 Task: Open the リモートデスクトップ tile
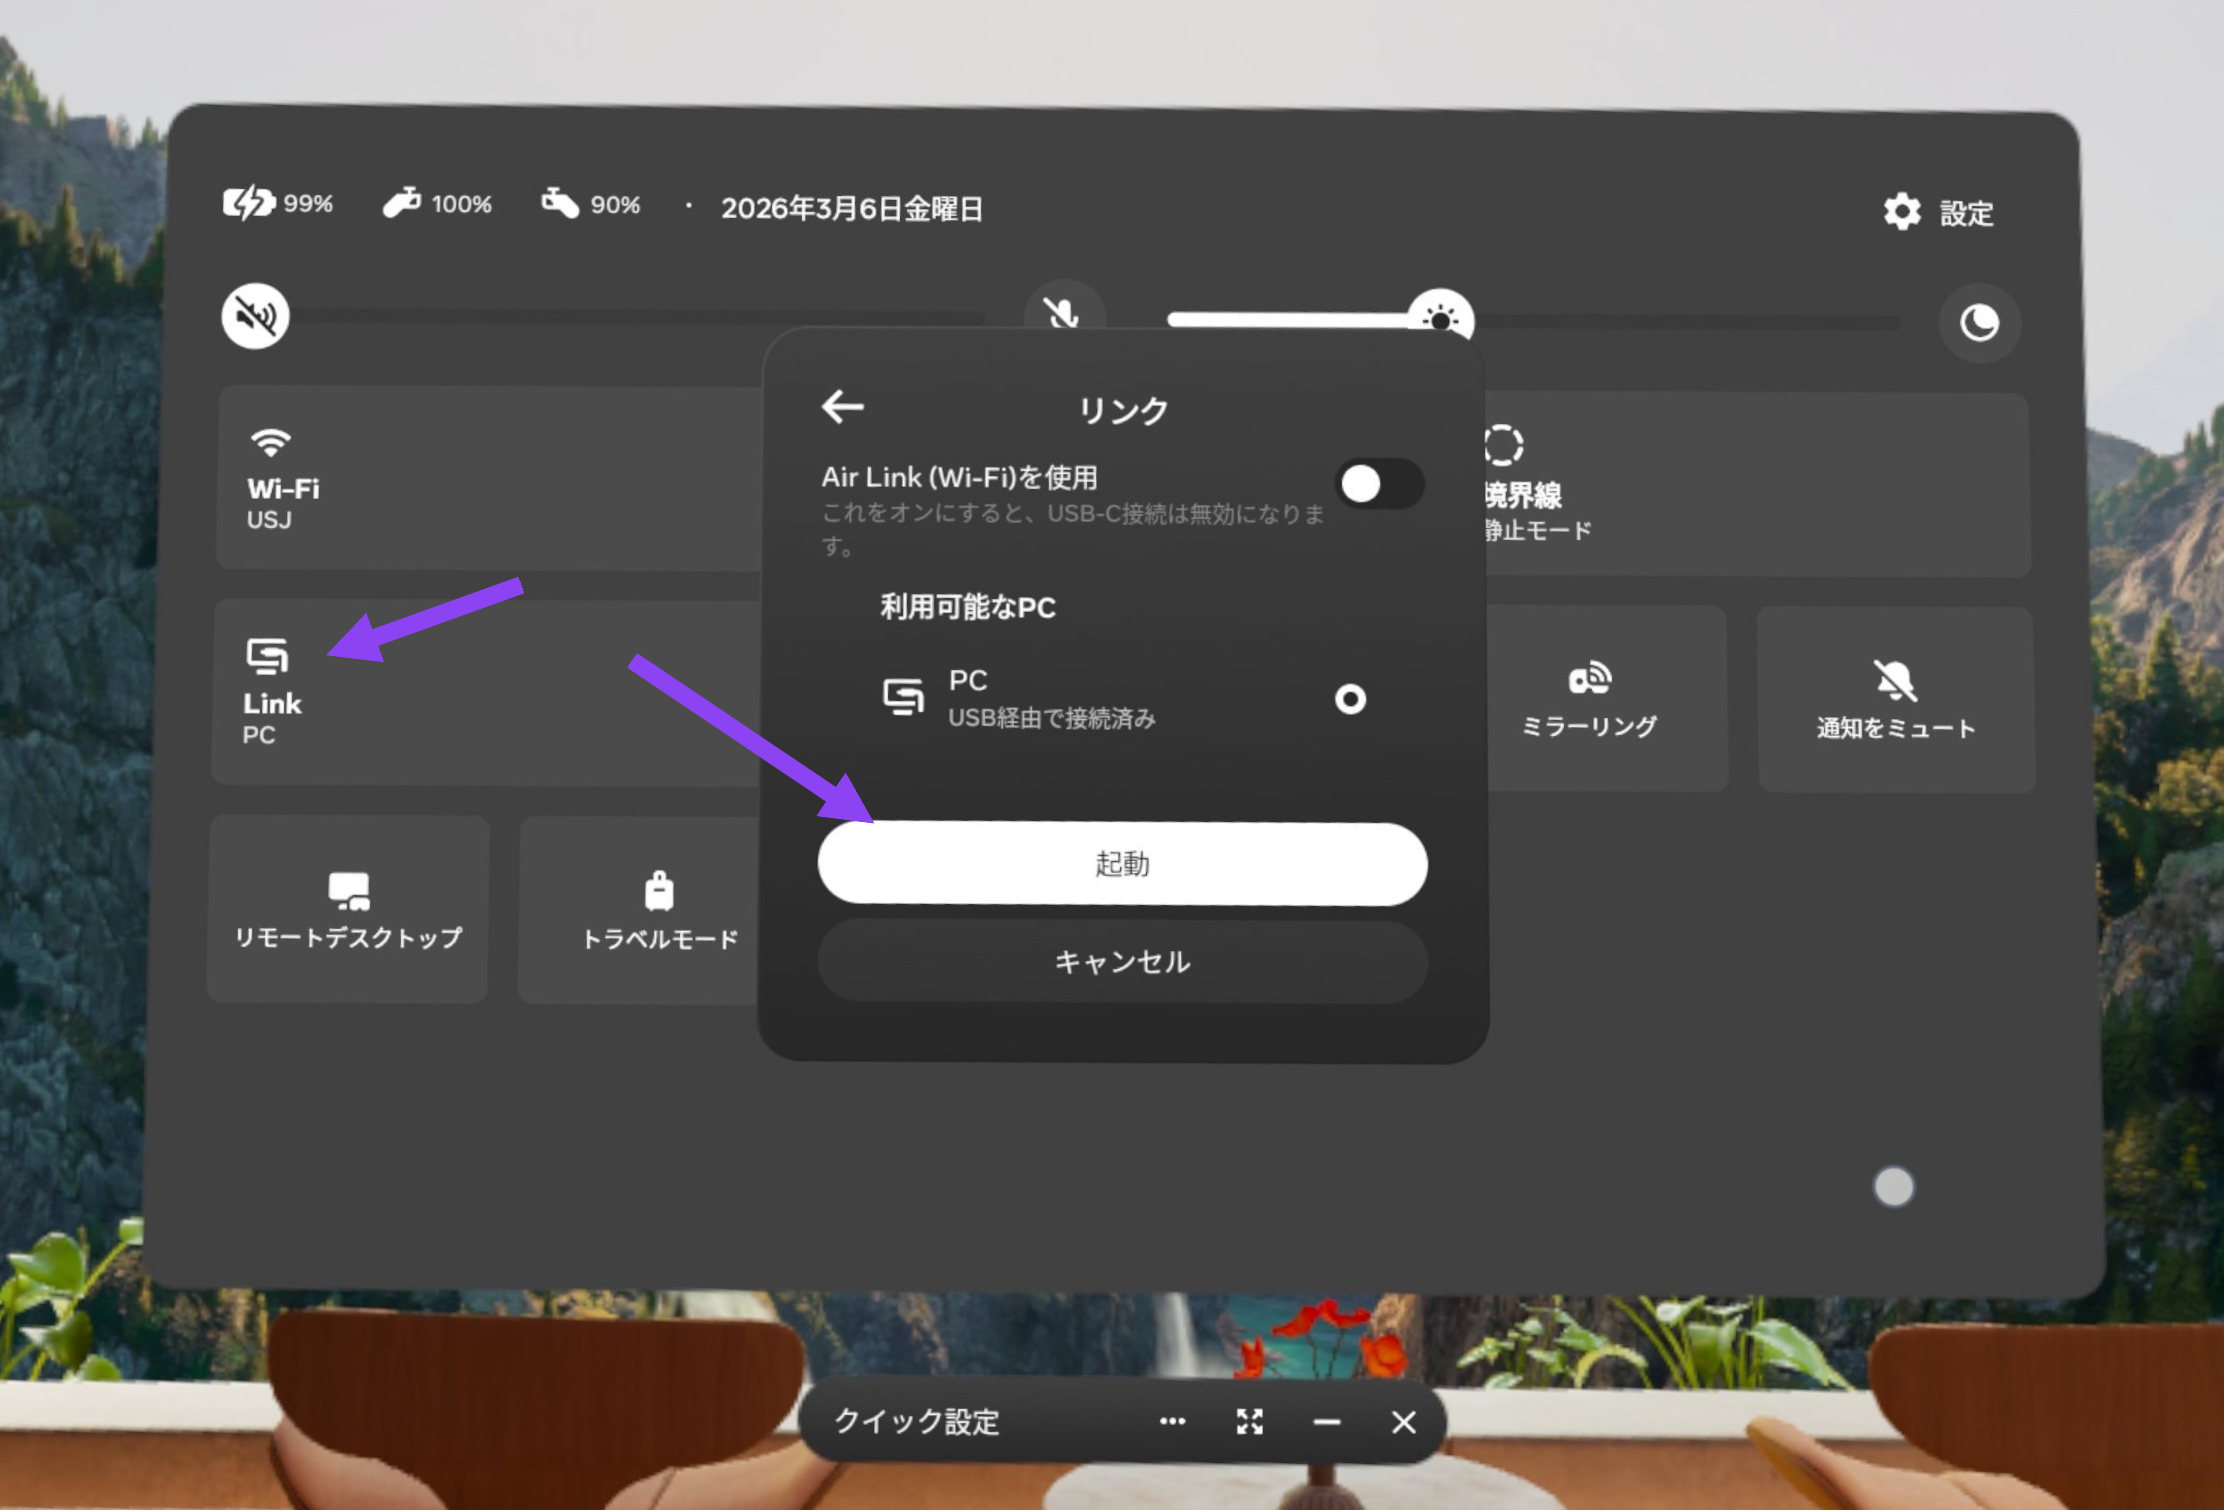coord(348,908)
